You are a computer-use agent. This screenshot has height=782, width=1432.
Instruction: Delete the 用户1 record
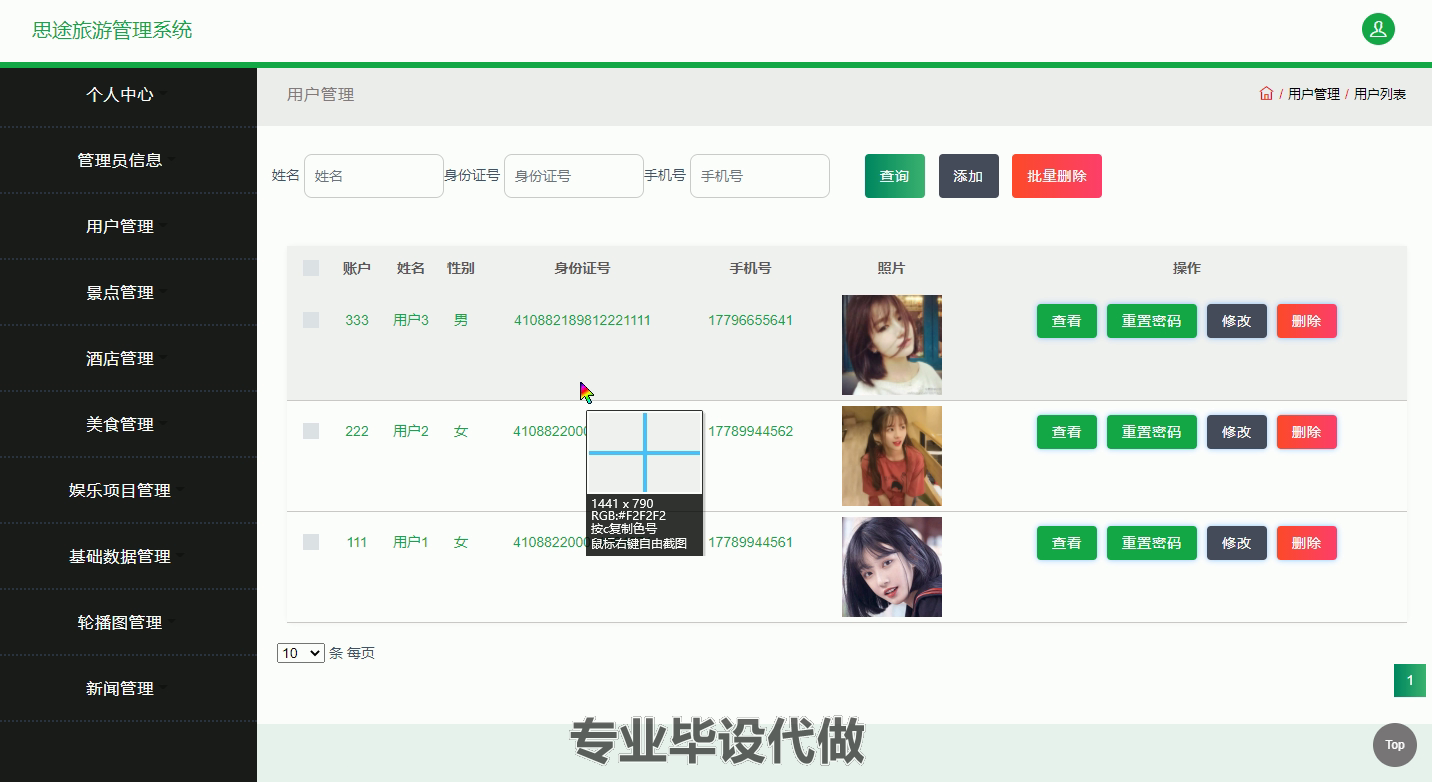[1307, 543]
